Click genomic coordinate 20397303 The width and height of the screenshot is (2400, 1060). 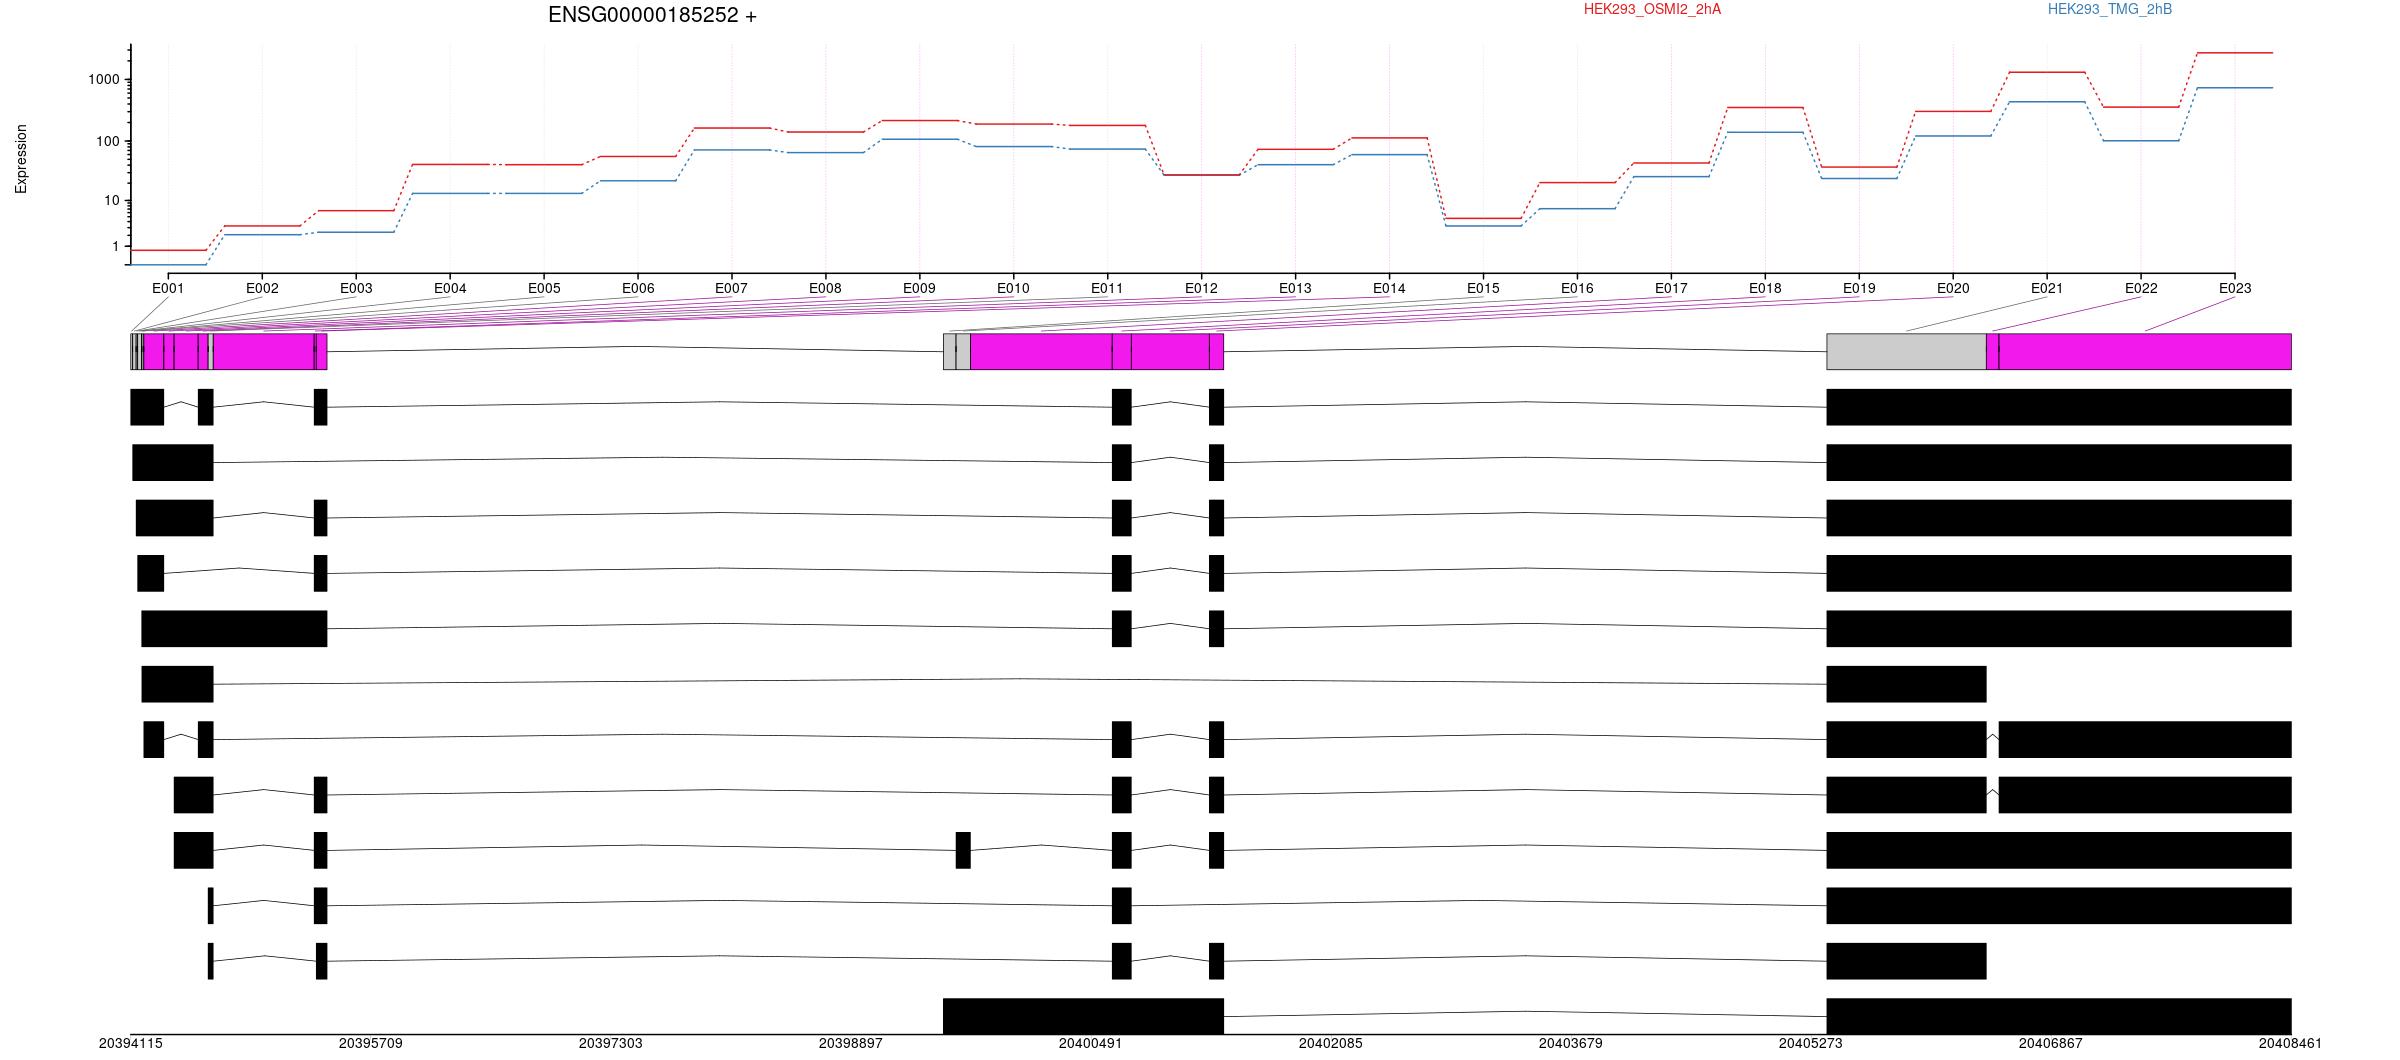610,1043
